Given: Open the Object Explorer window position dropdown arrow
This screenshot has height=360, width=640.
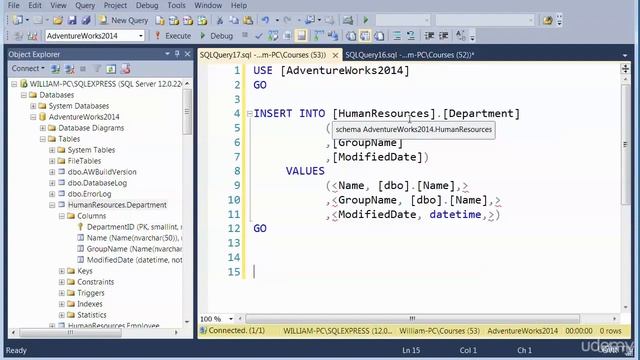Looking at the screenshot, I should tap(167, 54).
